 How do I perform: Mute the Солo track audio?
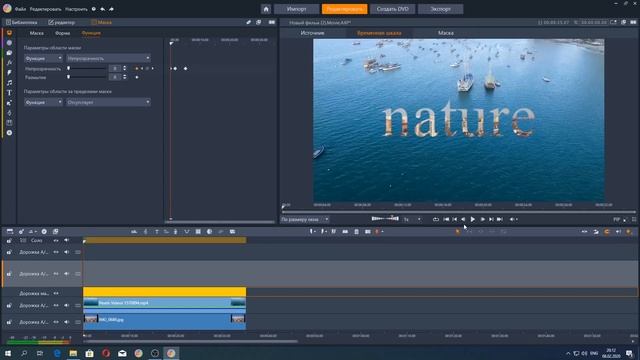[67, 240]
